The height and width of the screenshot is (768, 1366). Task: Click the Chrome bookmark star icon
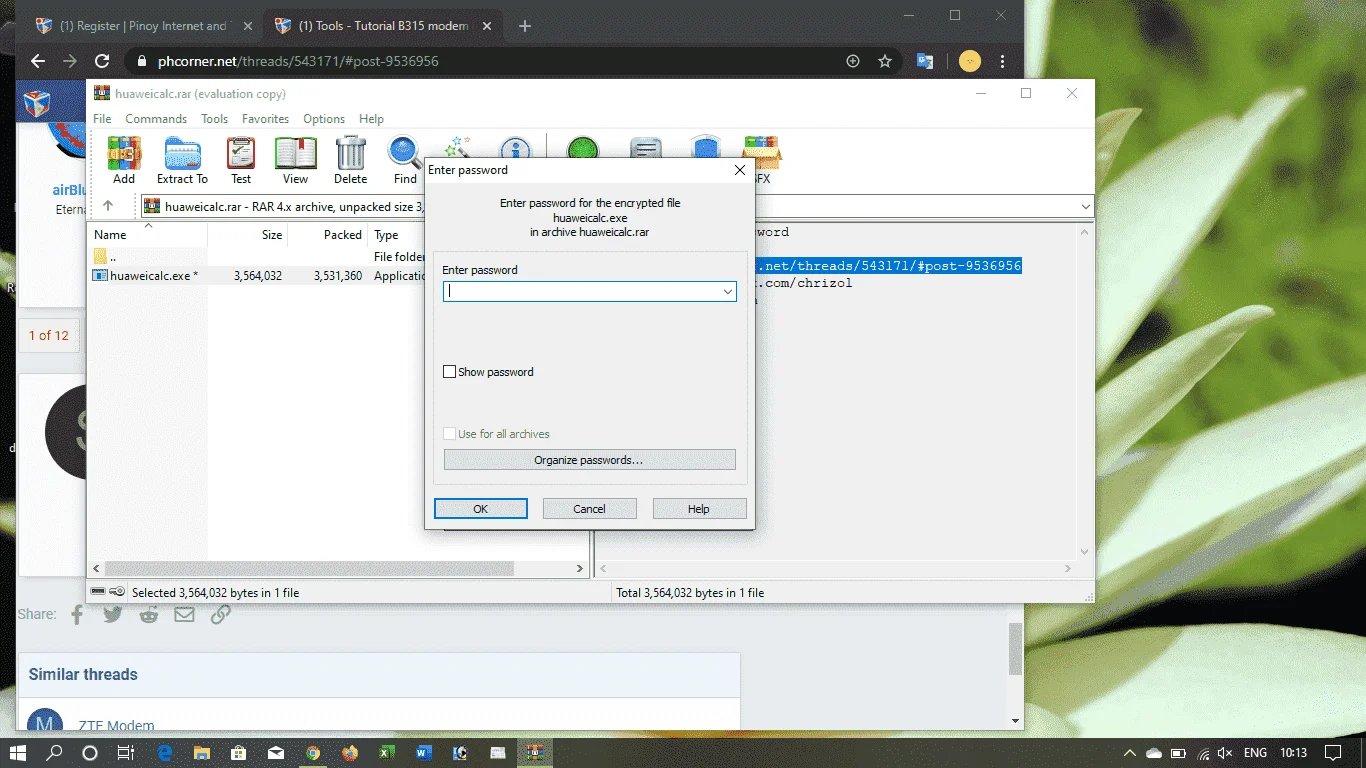click(885, 61)
